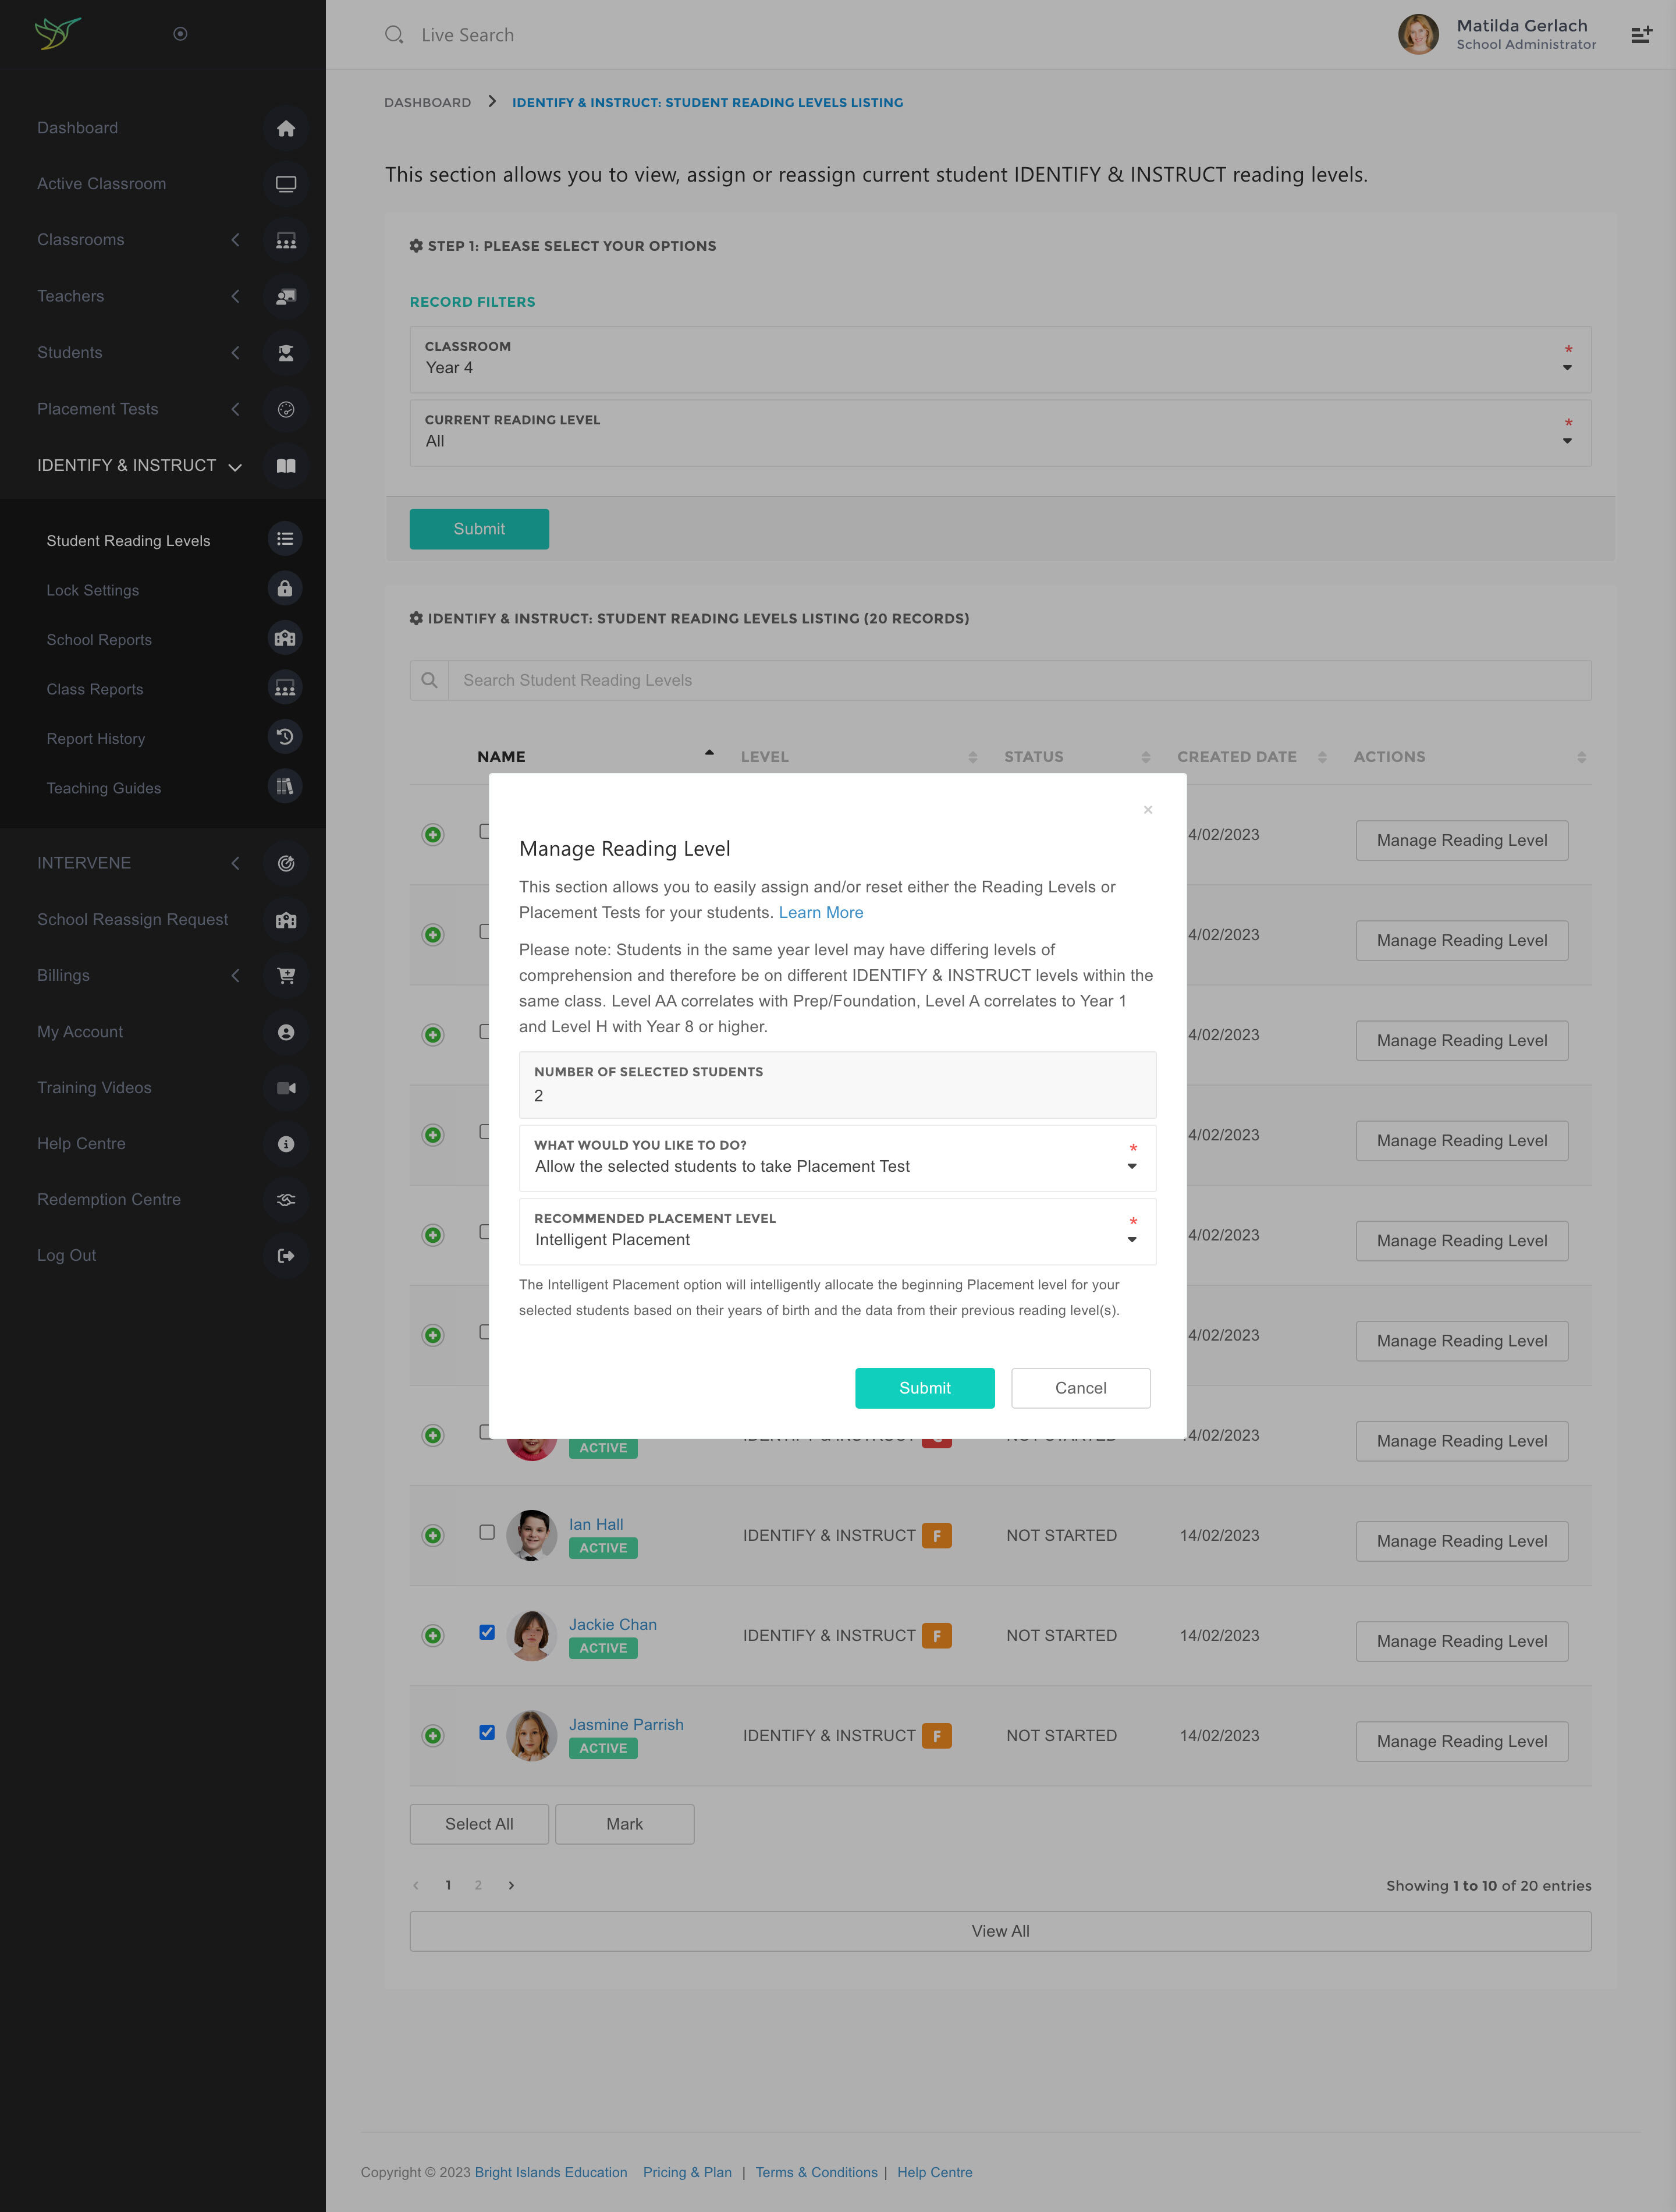Close the Manage Reading Level dialog
This screenshot has width=1676, height=2212.
(x=1148, y=810)
